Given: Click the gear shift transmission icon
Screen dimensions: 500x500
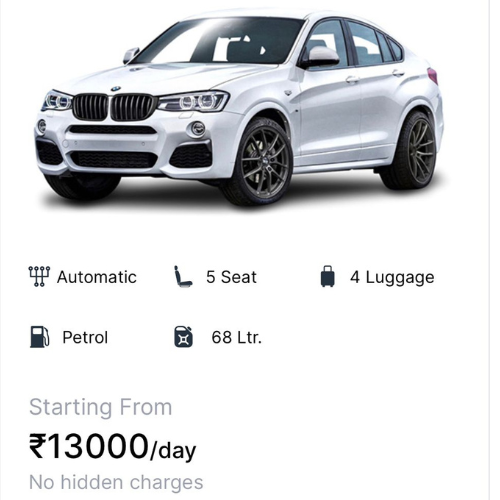Looking at the screenshot, I should coord(39,276).
